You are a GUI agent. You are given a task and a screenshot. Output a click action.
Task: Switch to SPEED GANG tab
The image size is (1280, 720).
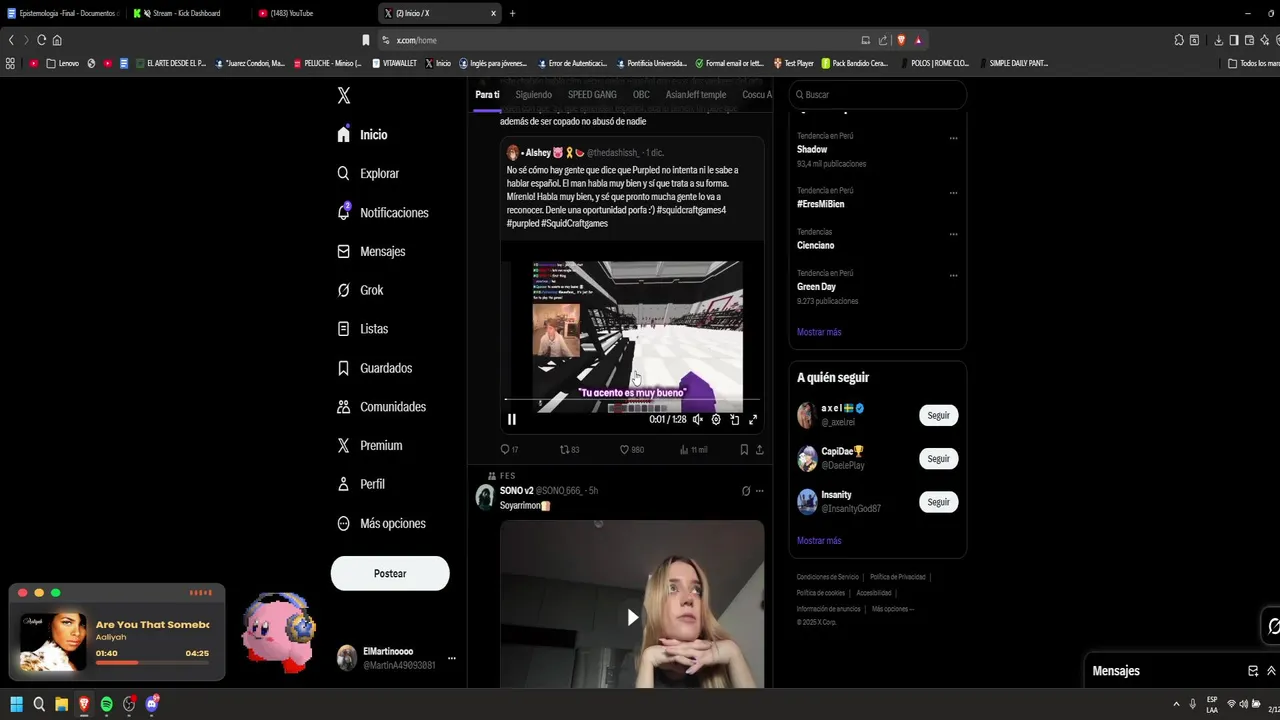click(x=592, y=95)
